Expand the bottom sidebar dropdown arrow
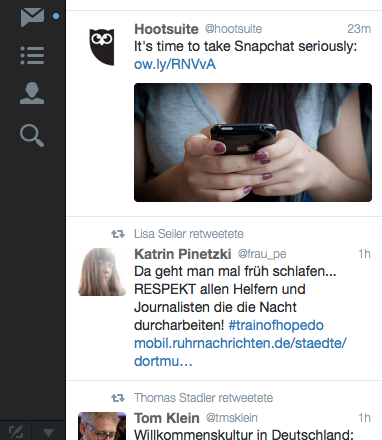382x440 pixels. tap(49, 432)
